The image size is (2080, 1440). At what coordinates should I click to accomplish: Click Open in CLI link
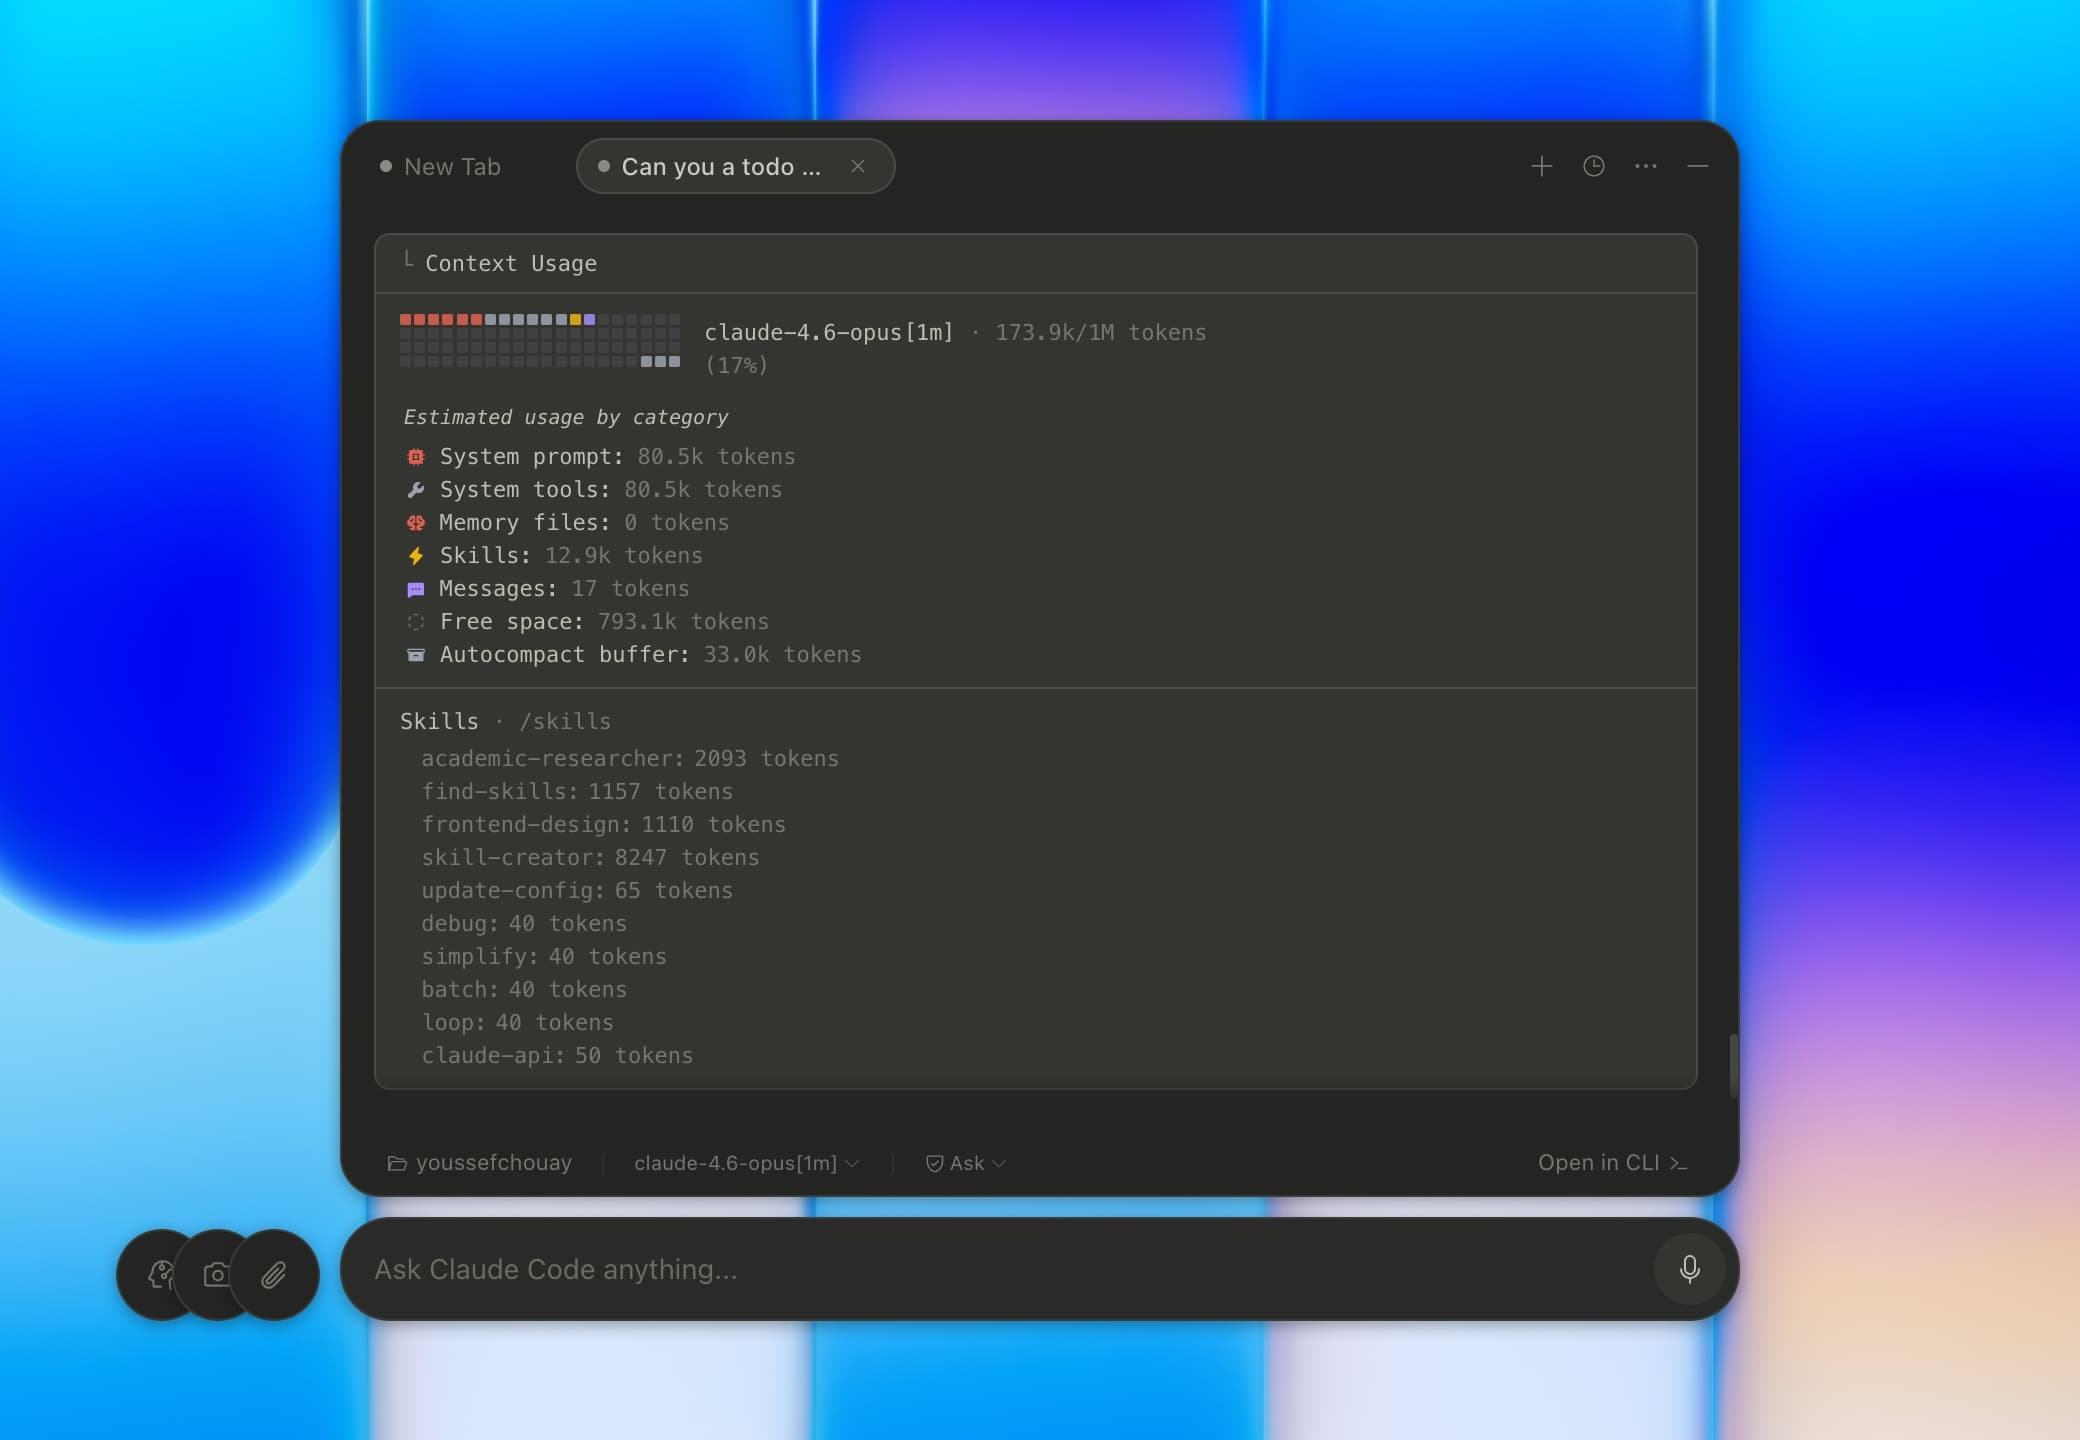click(x=1612, y=1163)
